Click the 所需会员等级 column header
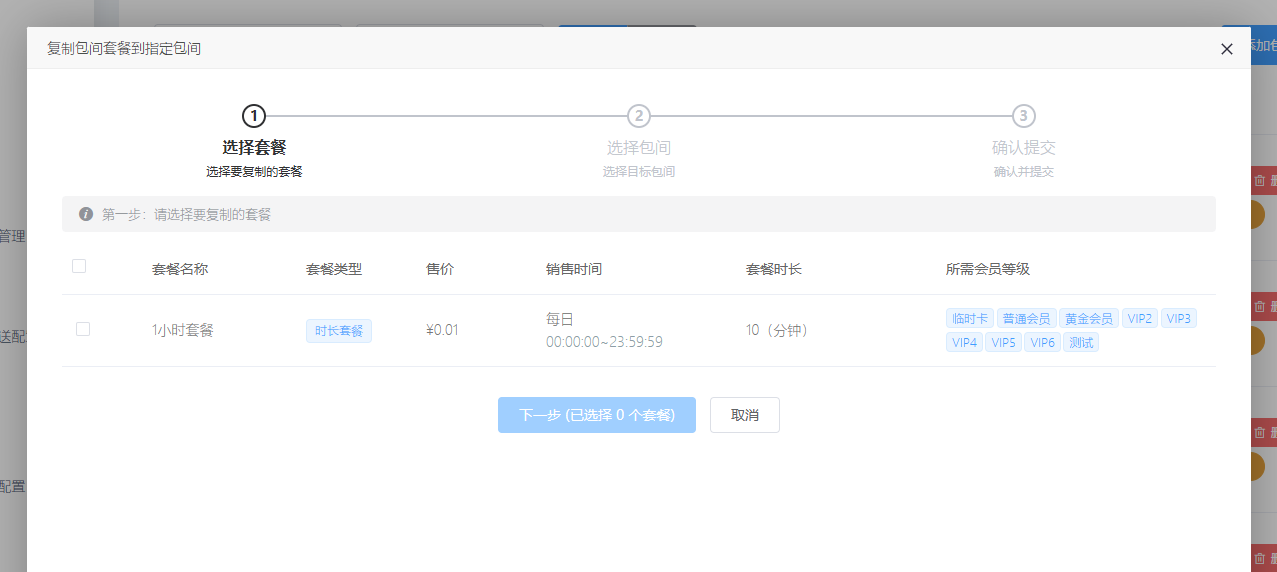This screenshot has width=1277, height=572. click(988, 269)
